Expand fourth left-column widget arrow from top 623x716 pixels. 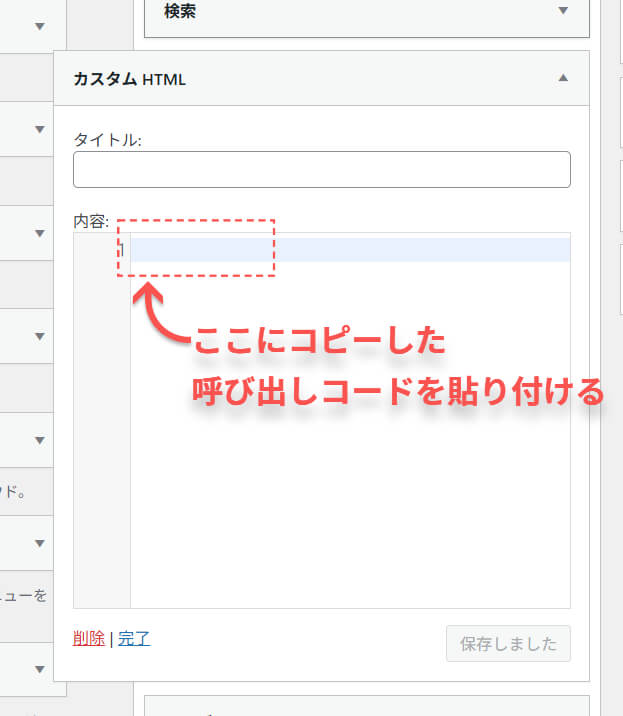point(40,336)
